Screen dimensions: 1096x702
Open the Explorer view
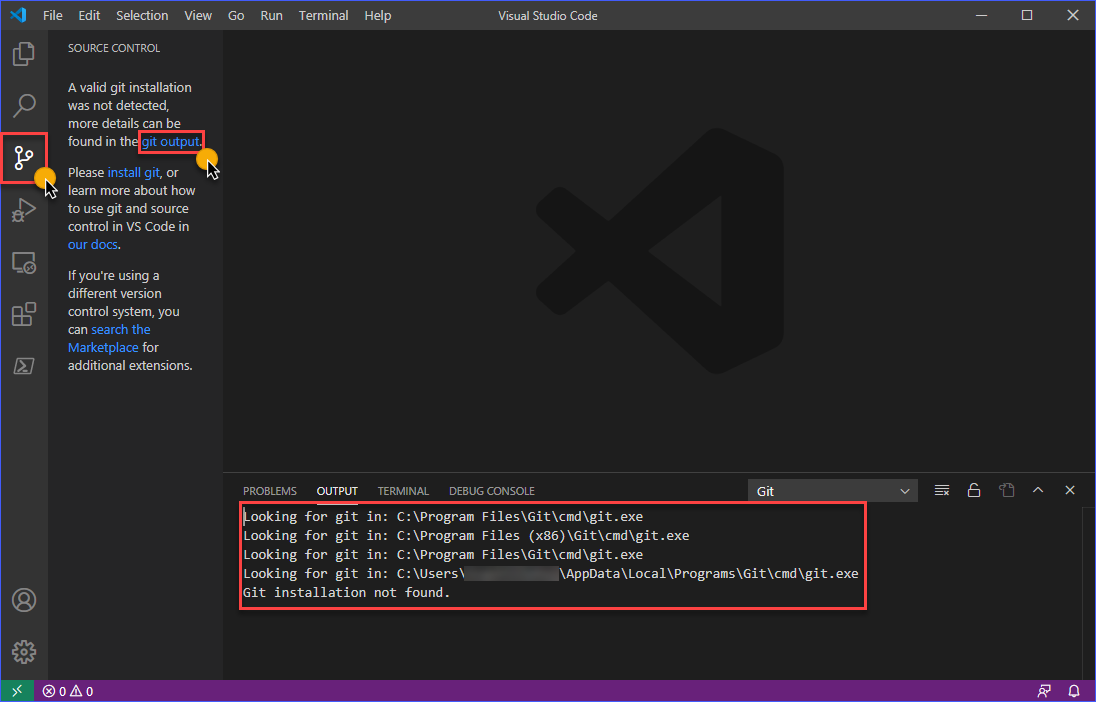24,54
